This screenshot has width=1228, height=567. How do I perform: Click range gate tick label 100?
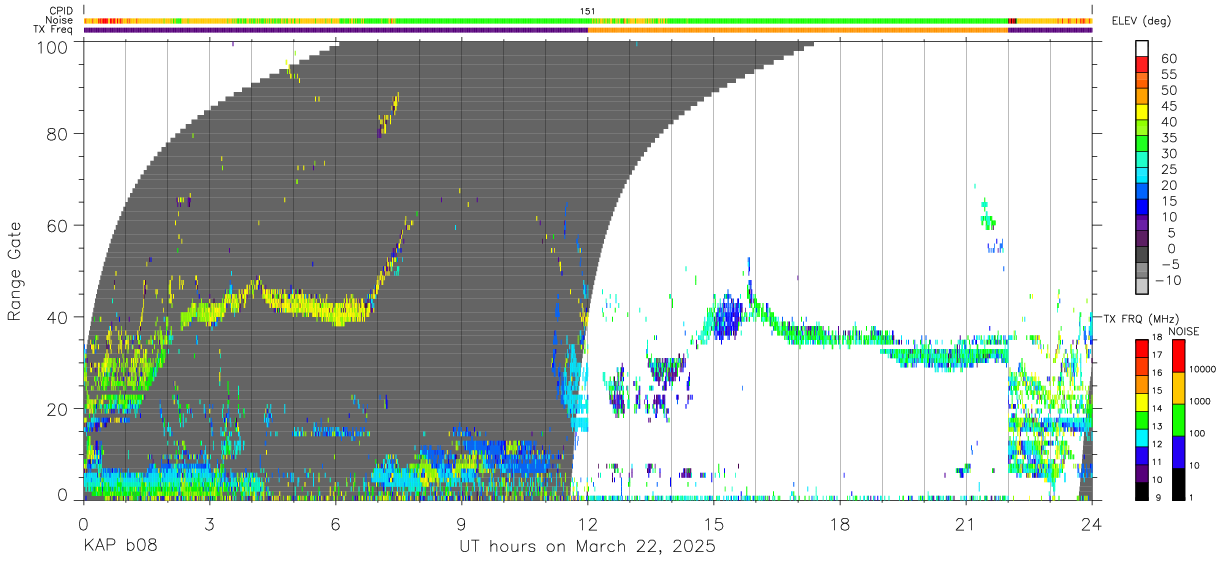pos(55,46)
